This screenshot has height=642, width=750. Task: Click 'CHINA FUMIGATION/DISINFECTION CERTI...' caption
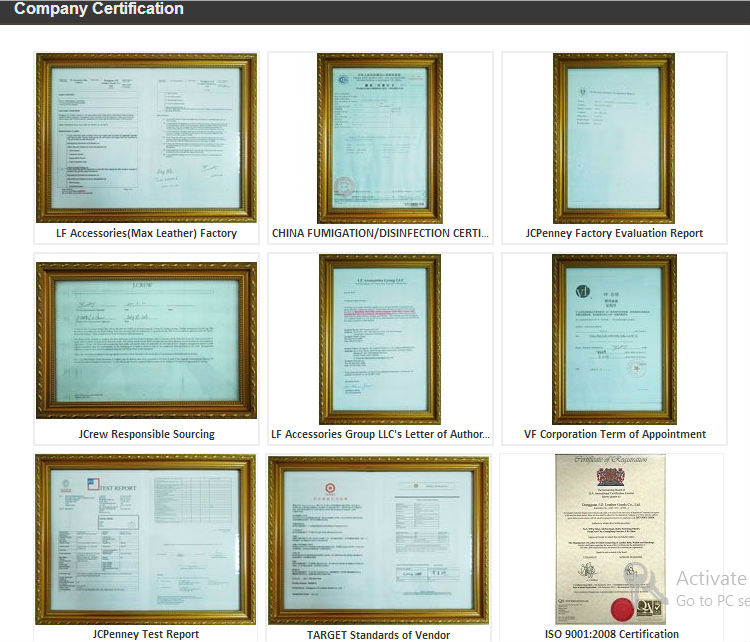[x=380, y=233]
